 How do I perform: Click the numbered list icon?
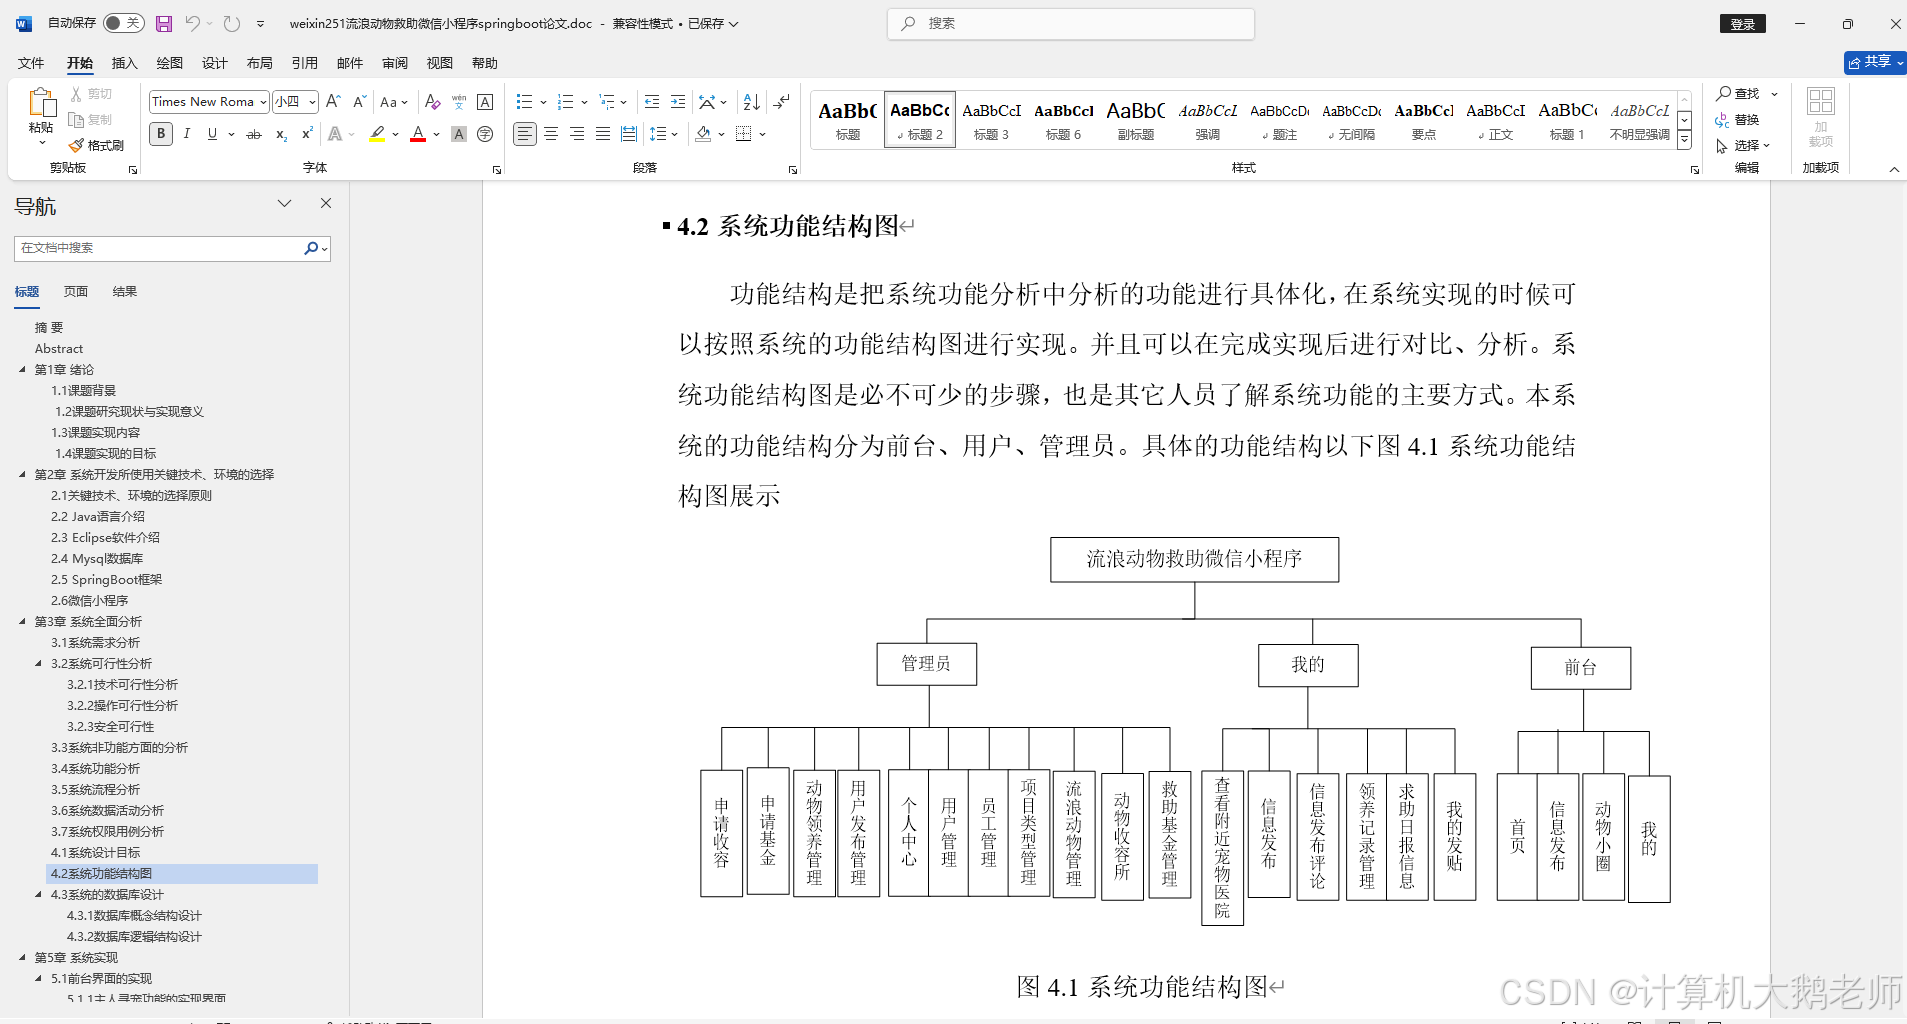[566, 102]
